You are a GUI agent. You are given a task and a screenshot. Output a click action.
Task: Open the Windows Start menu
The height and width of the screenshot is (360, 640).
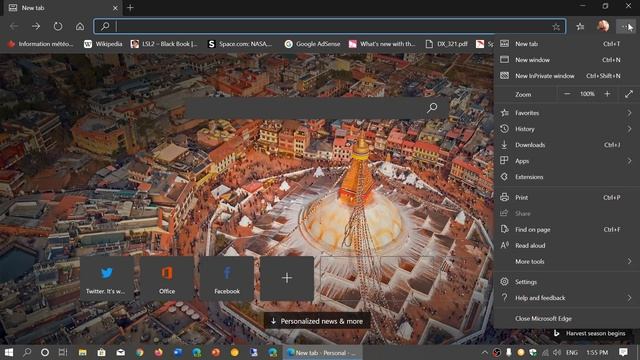pos(9,352)
